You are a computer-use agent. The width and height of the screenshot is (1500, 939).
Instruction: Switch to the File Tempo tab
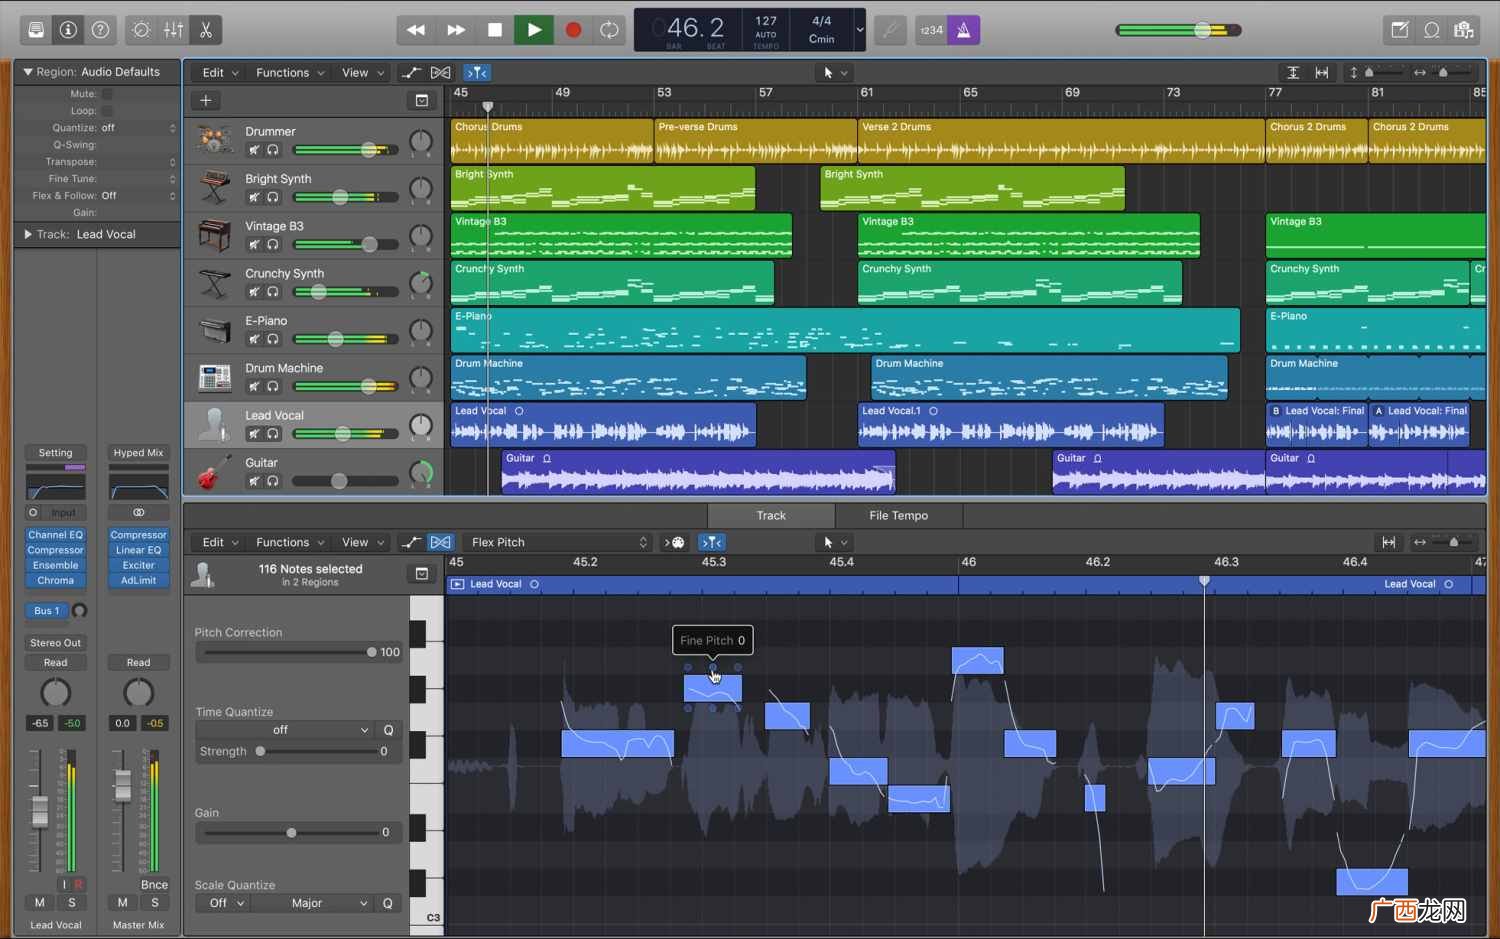point(899,515)
